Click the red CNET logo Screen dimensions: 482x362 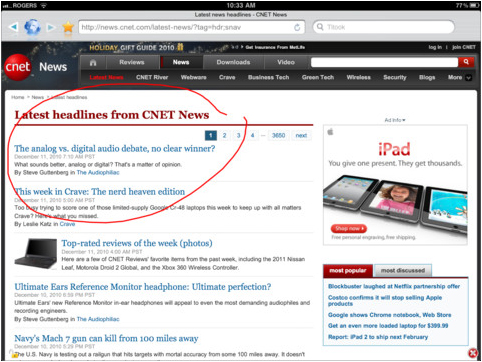pyautogui.click(x=18, y=67)
